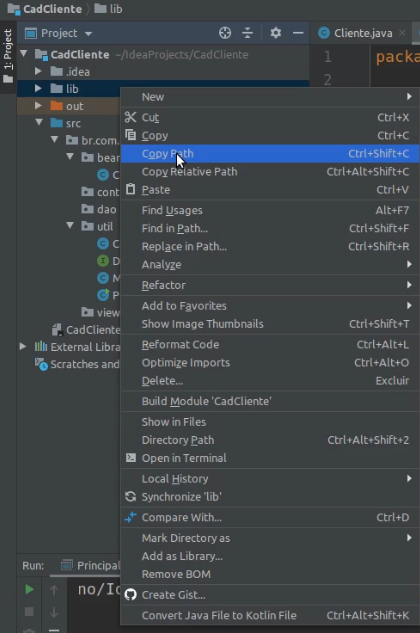Click the Stop square in Run panel

click(29, 612)
